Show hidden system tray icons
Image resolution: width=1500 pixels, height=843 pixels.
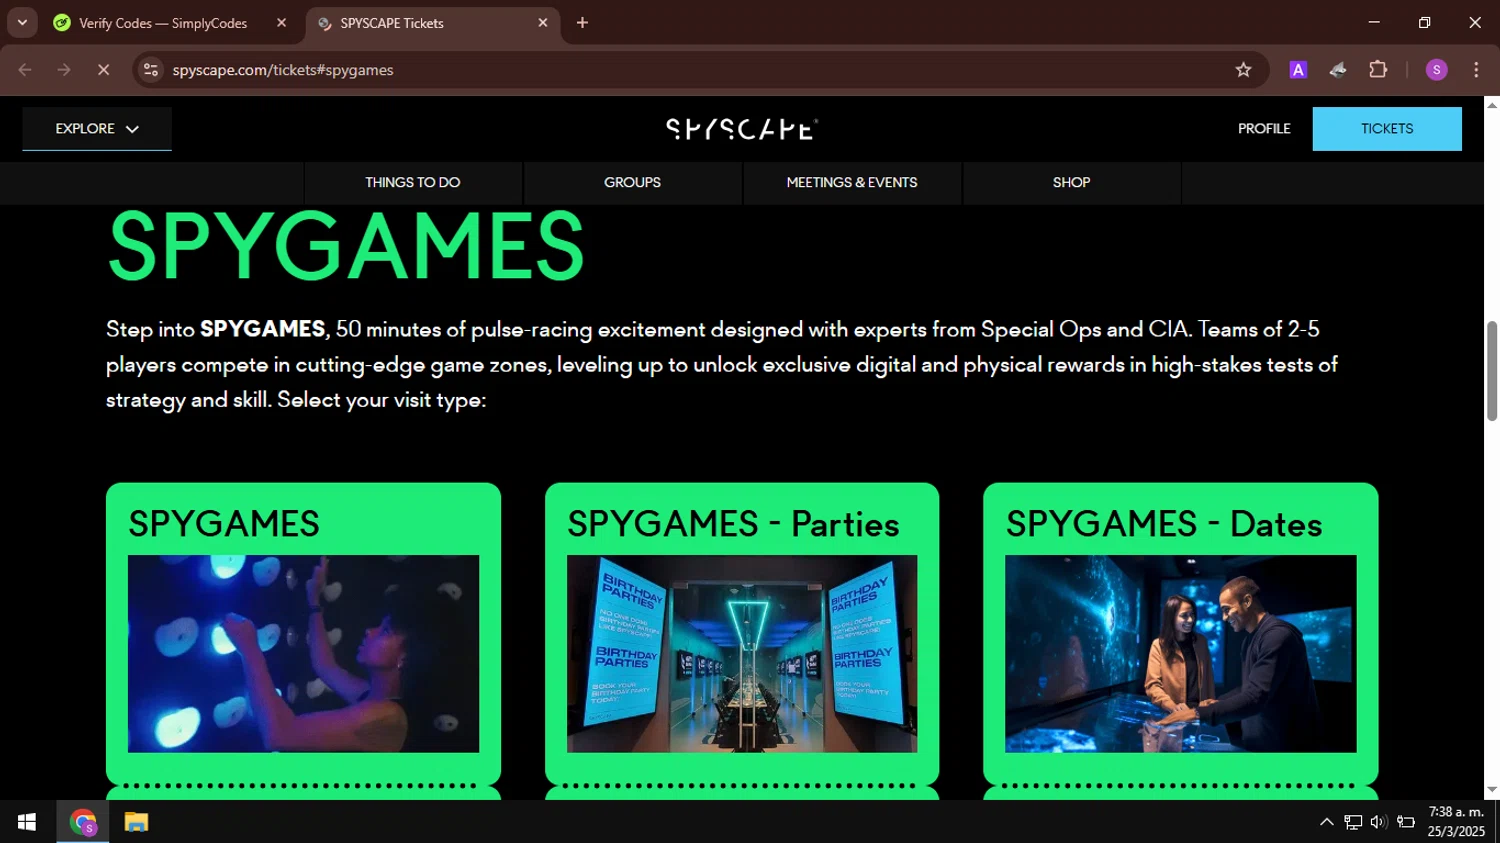pyautogui.click(x=1326, y=822)
